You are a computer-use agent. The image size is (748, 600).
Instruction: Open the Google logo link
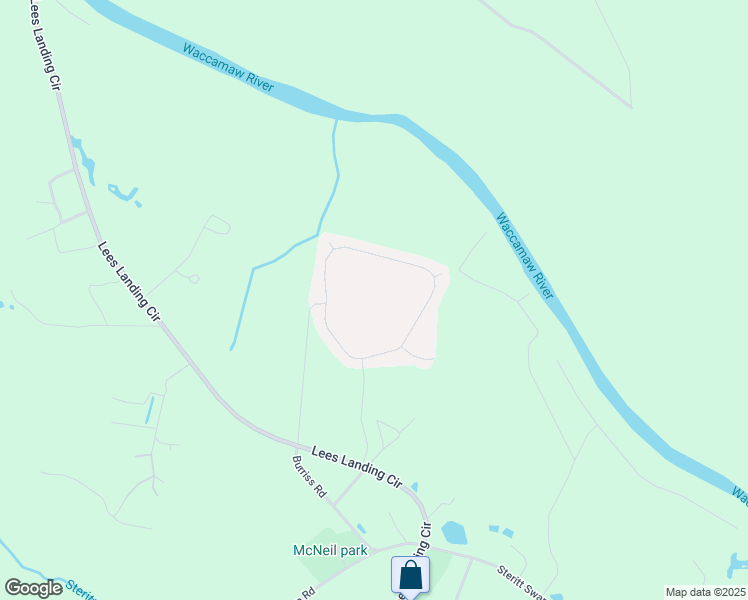coord(33,588)
